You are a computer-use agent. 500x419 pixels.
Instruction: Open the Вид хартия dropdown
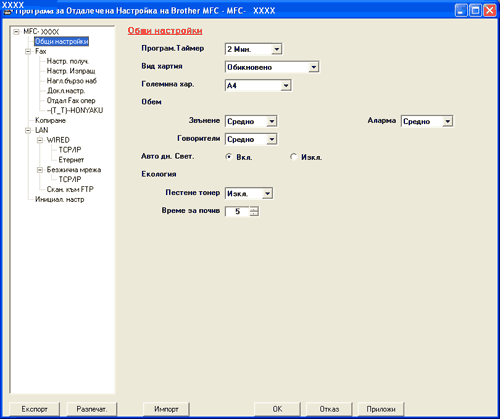point(313,67)
